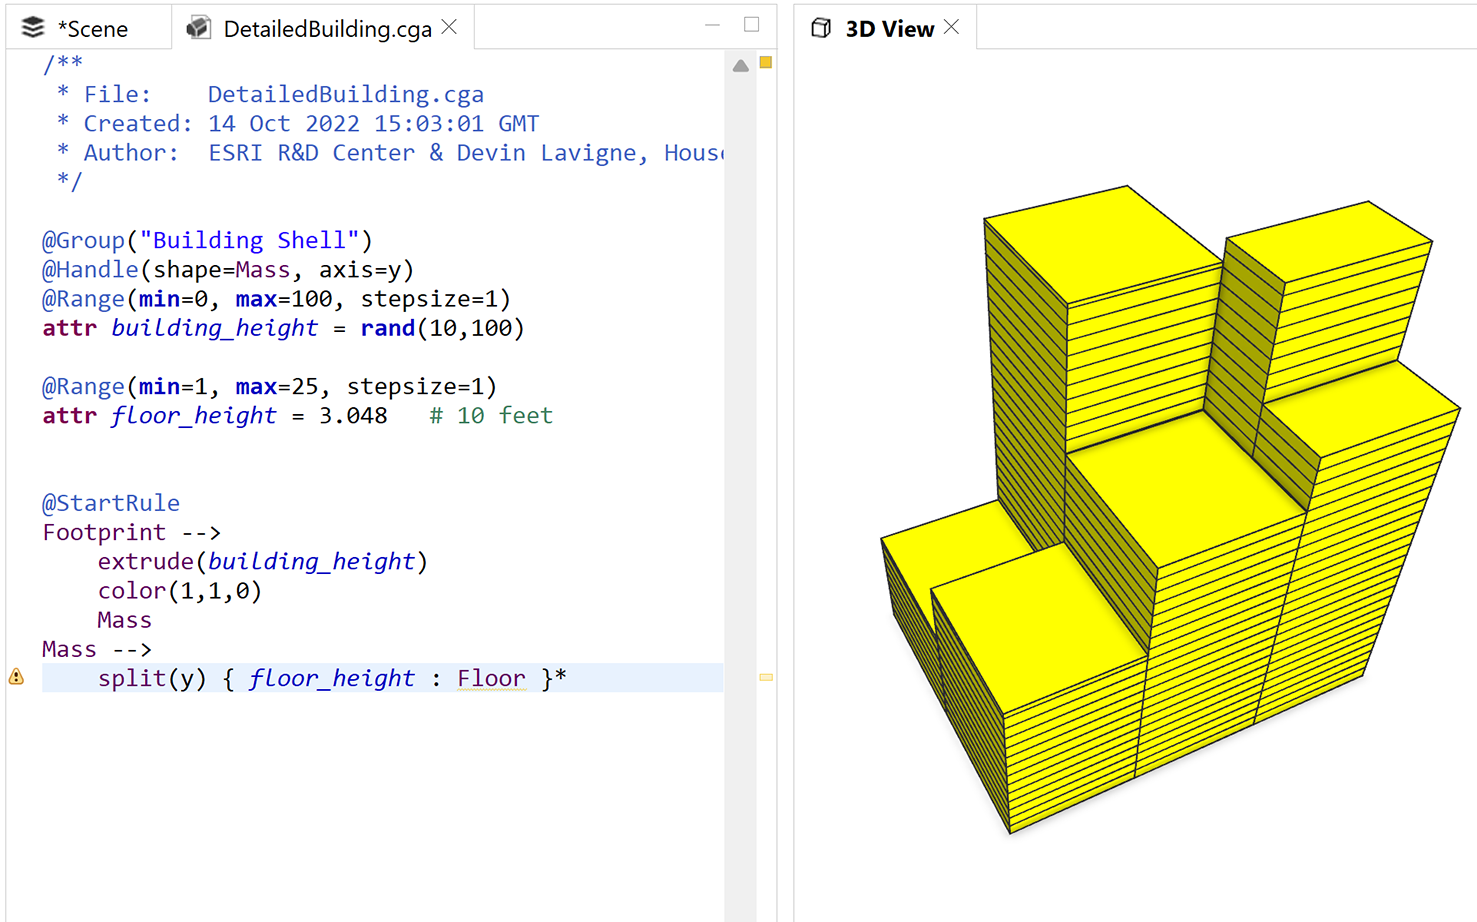The image size is (1477, 922).
Task: Click the warning icon beside split line
Action: pyautogui.click(x=17, y=677)
